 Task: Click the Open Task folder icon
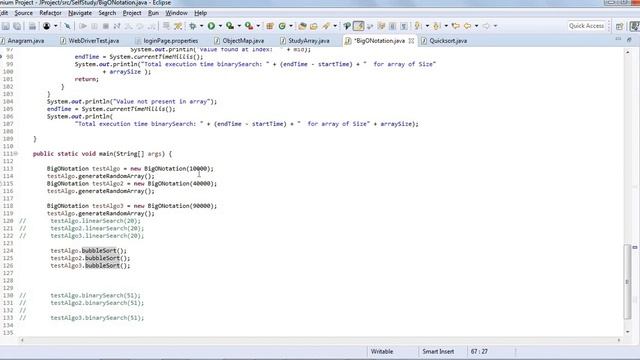[314, 26]
